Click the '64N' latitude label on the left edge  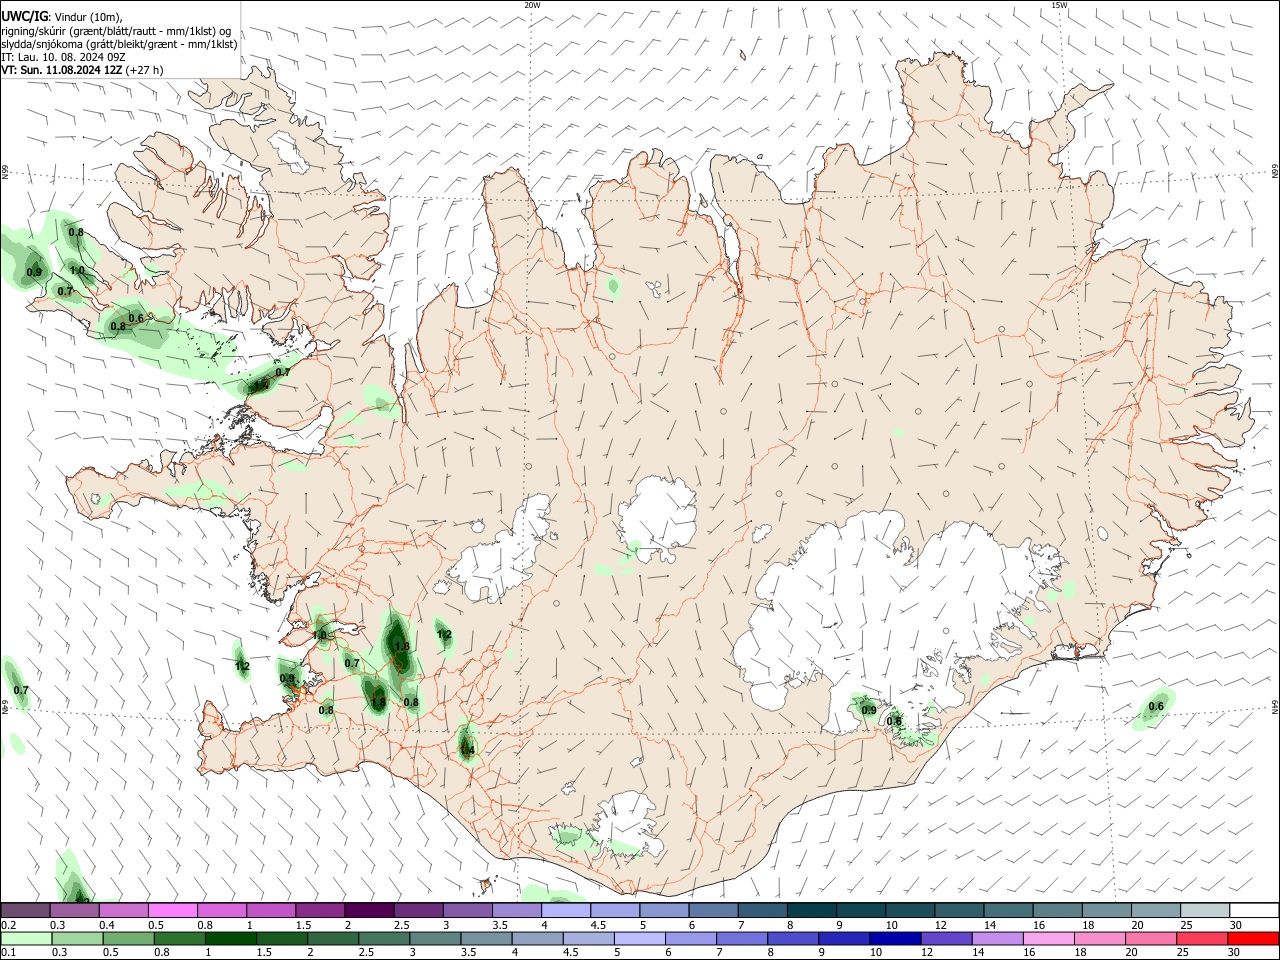5,706
